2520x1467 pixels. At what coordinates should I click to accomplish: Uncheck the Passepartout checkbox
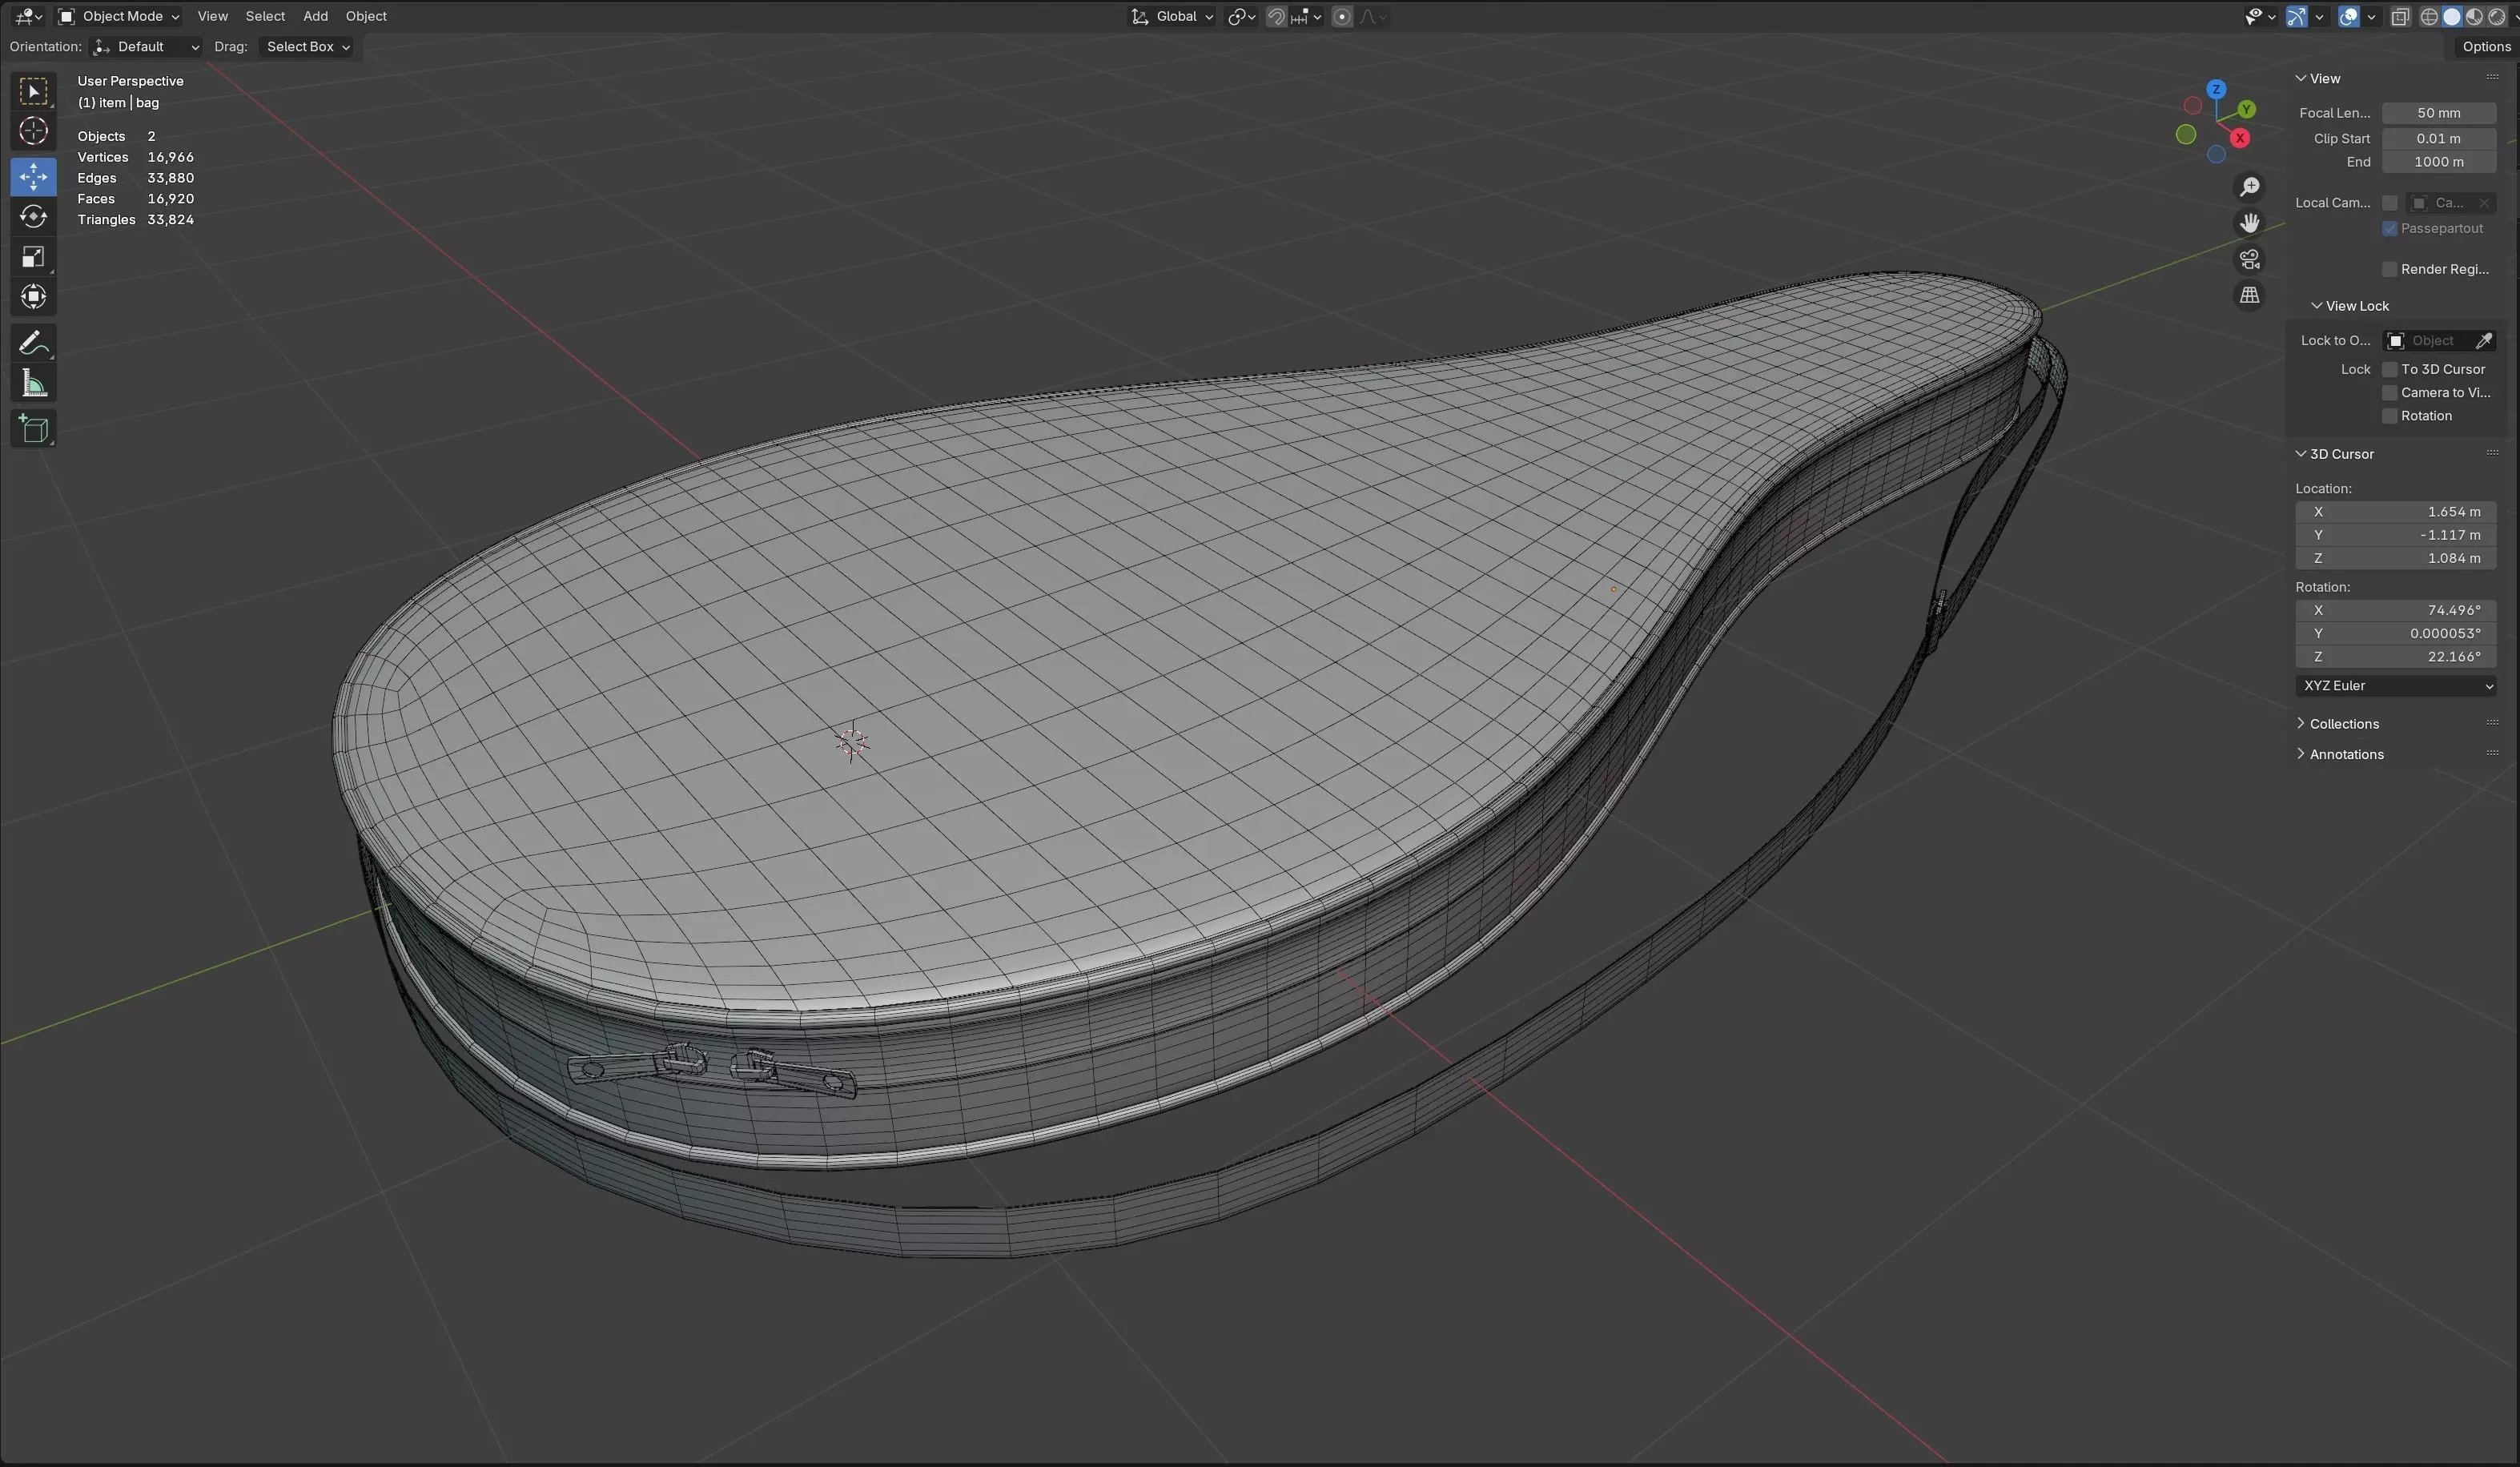click(2390, 229)
